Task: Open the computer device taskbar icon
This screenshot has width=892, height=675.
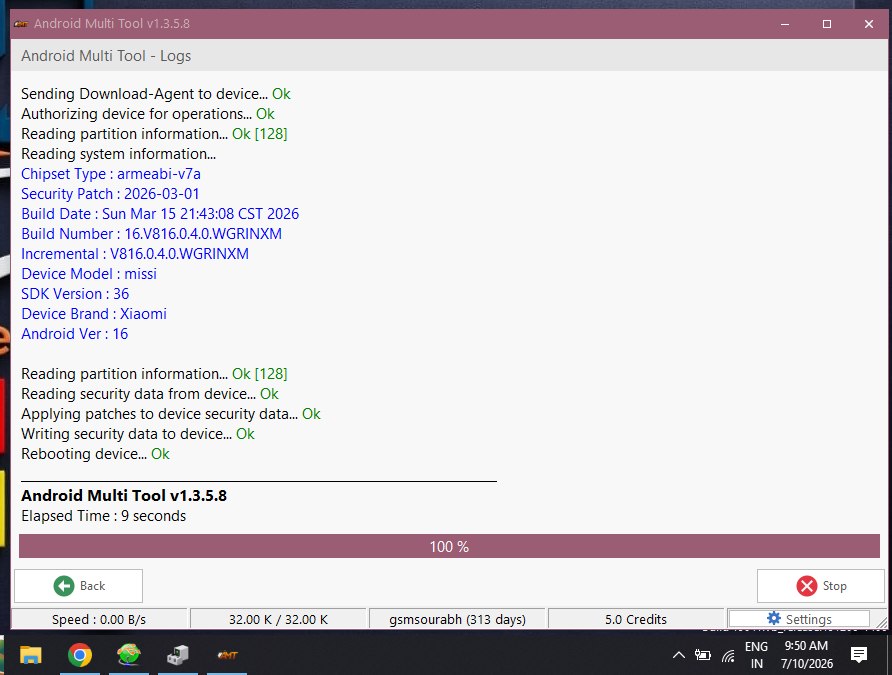Action: point(177,655)
